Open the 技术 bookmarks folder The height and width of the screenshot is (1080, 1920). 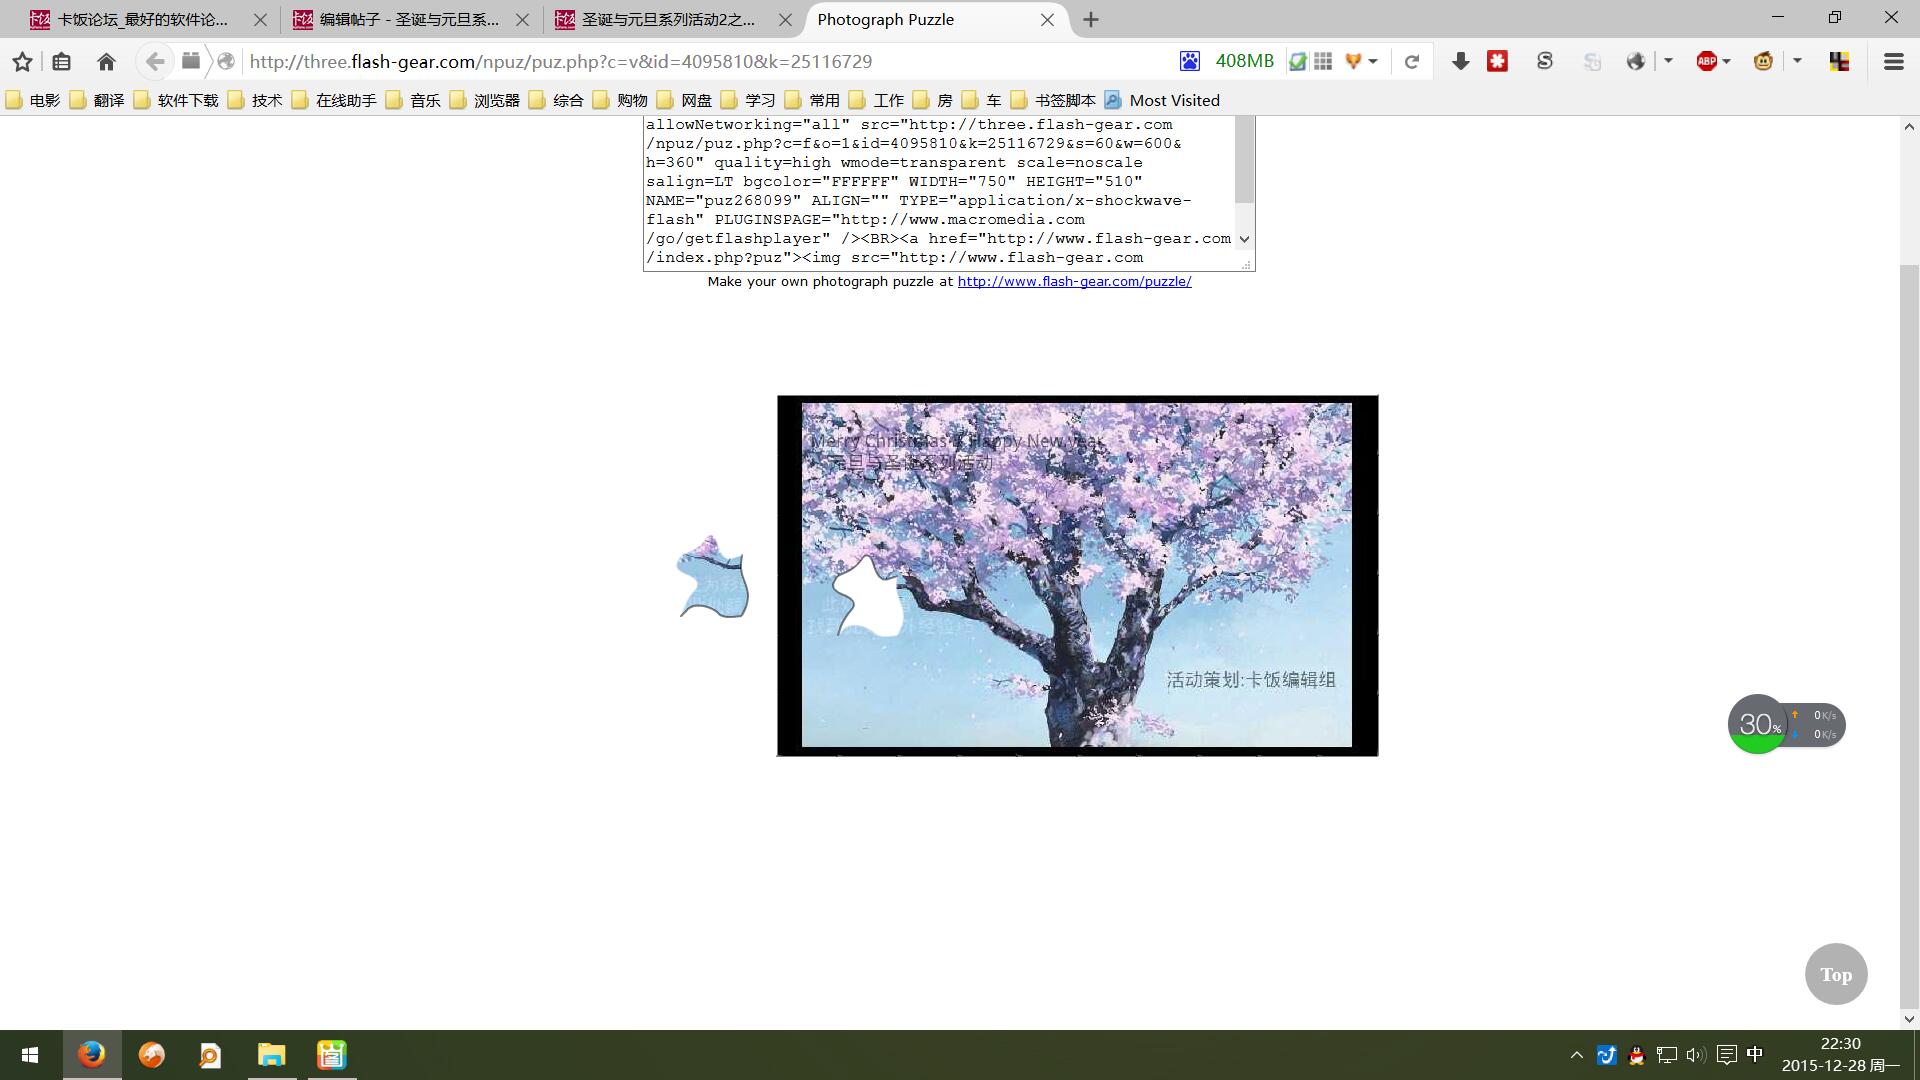pyautogui.click(x=255, y=100)
